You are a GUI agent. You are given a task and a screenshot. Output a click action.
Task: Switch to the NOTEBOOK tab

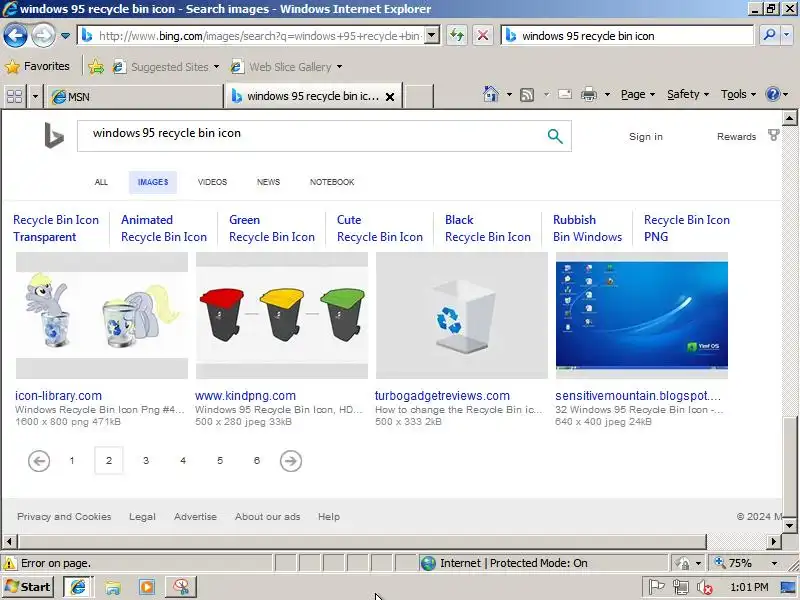click(x=332, y=182)
